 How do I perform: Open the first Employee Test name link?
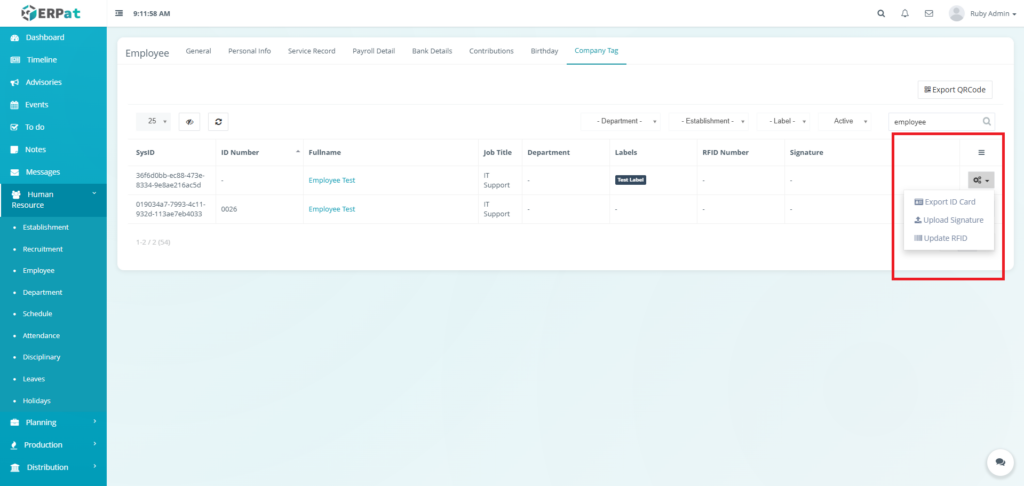click(x=332, y=180)
